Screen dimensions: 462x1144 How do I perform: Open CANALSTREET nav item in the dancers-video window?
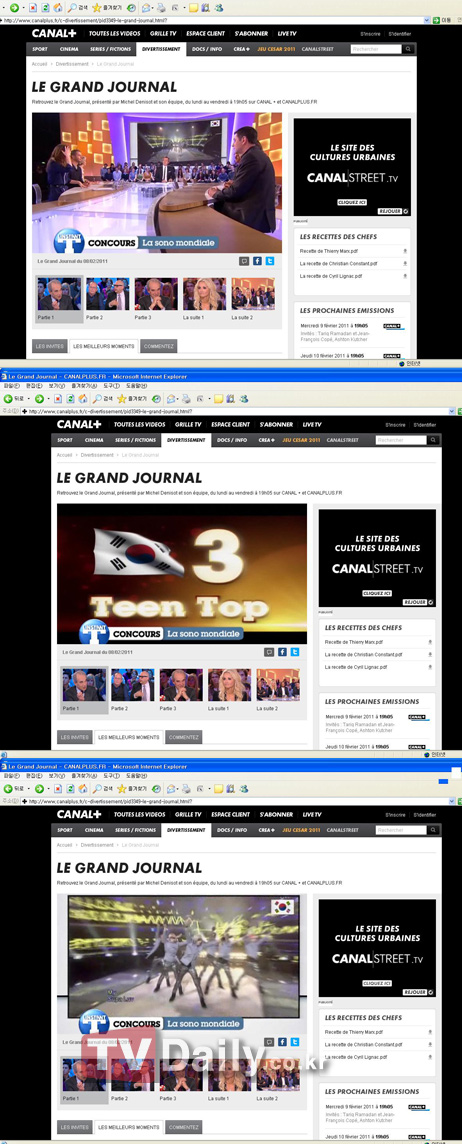(343, 830)
